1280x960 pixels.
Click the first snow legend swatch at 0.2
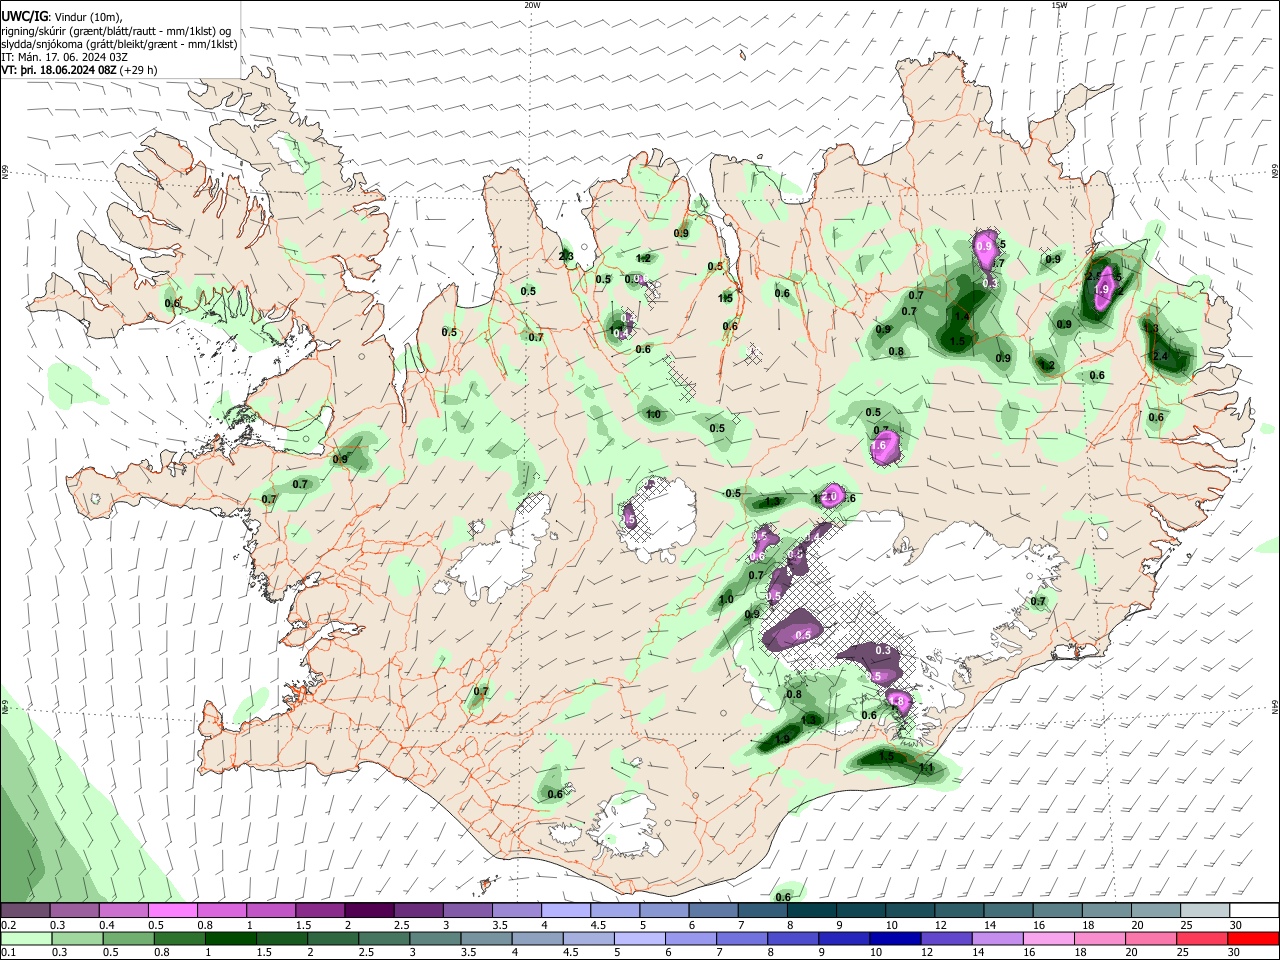[26, 911]
